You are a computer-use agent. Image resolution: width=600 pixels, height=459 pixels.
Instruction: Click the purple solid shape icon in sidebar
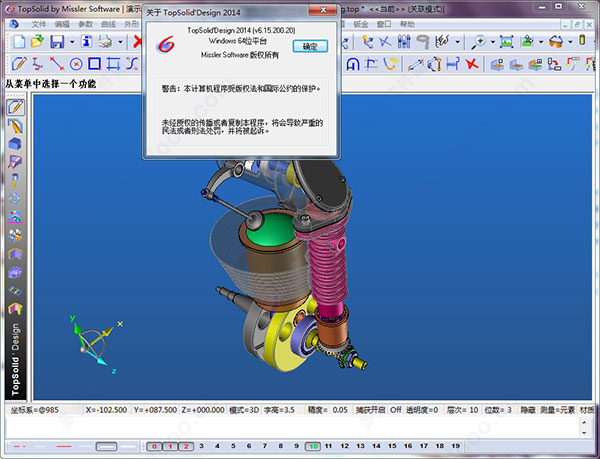[15, 272]
